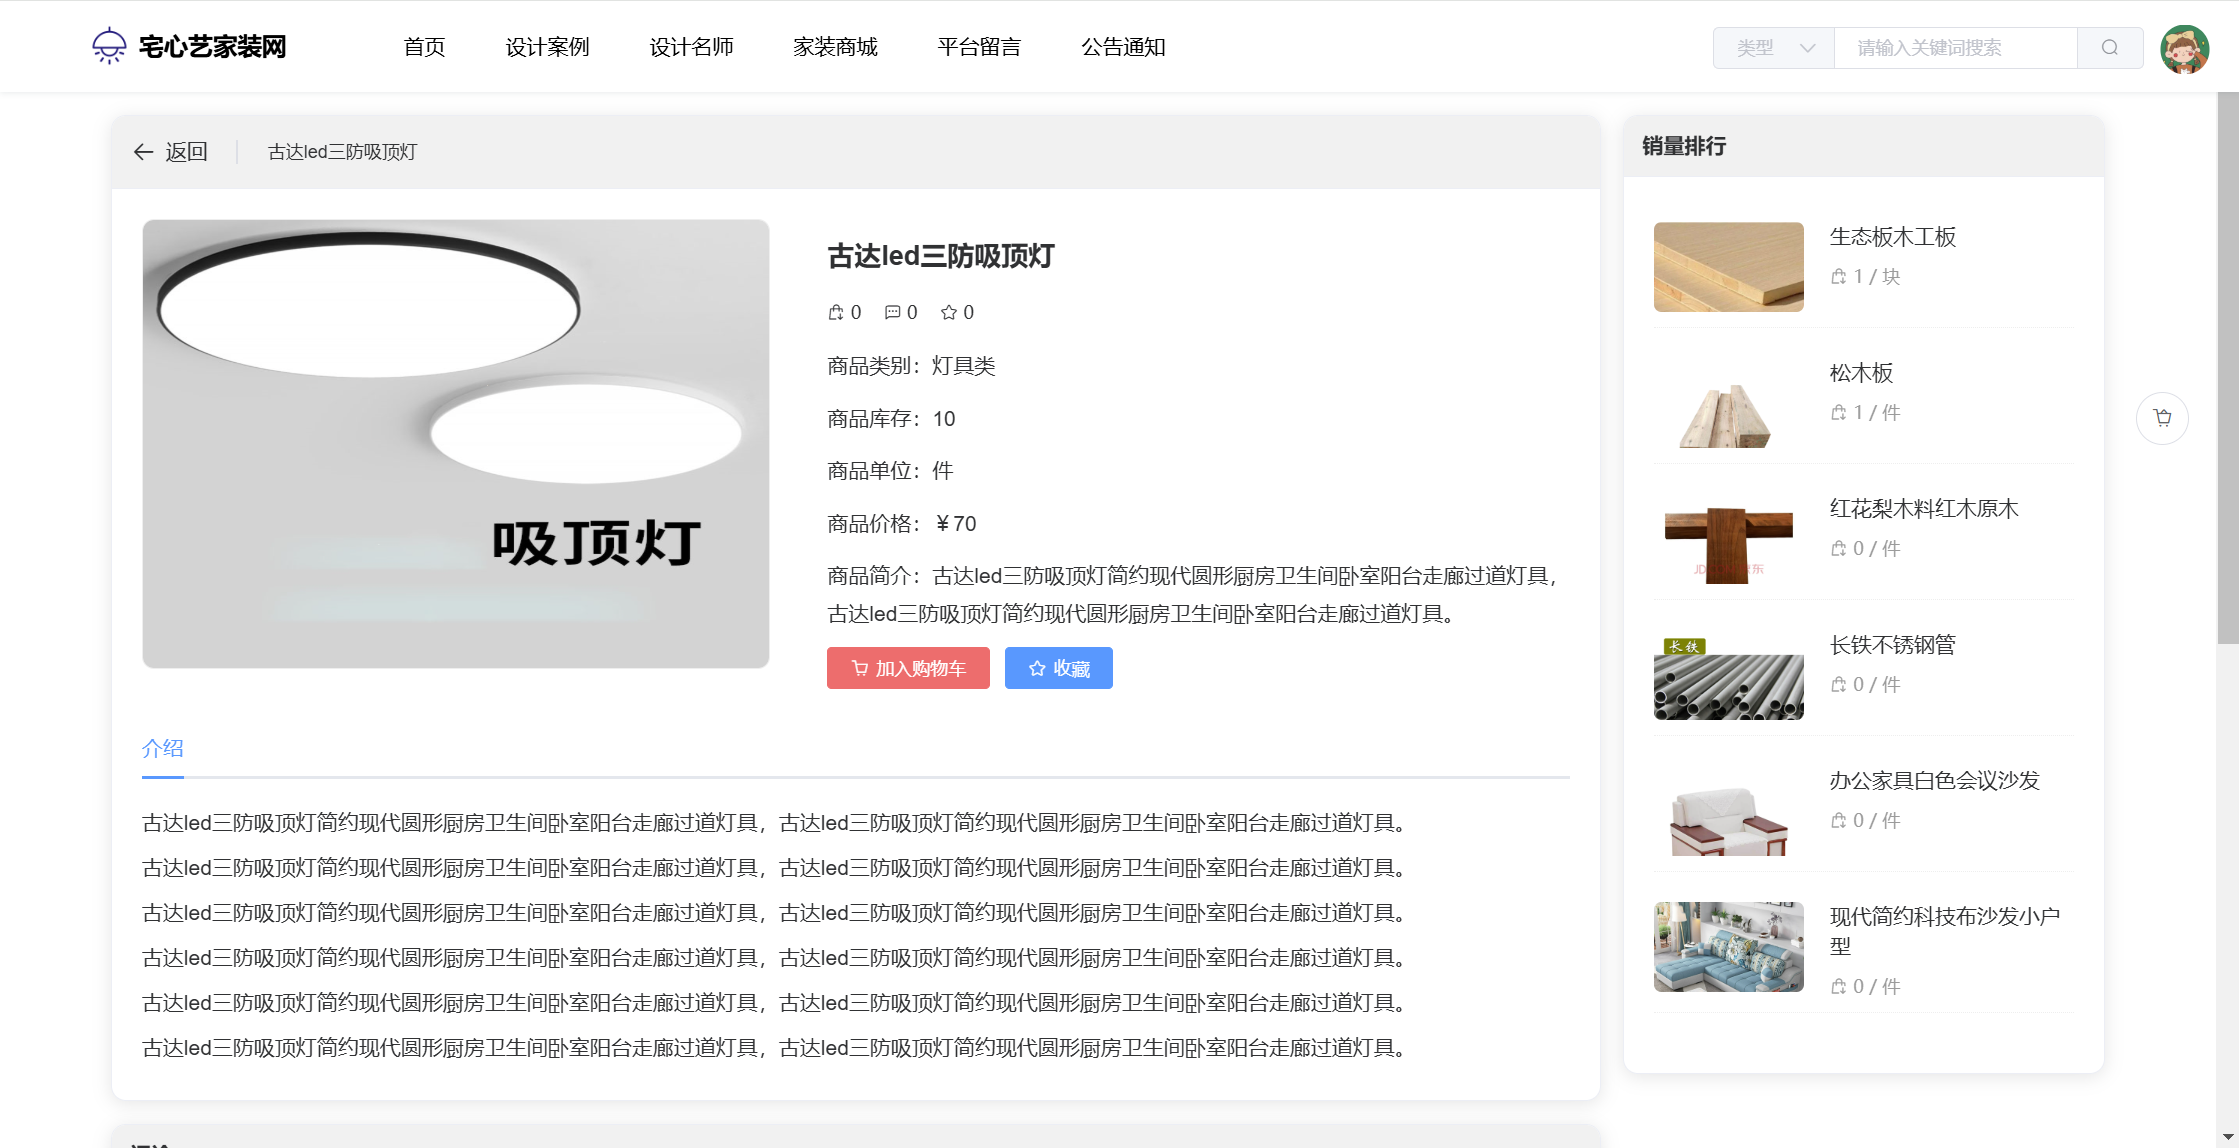Expand the 类型 search type dropdown
2239x1148 pixels.
[1773, 48]
